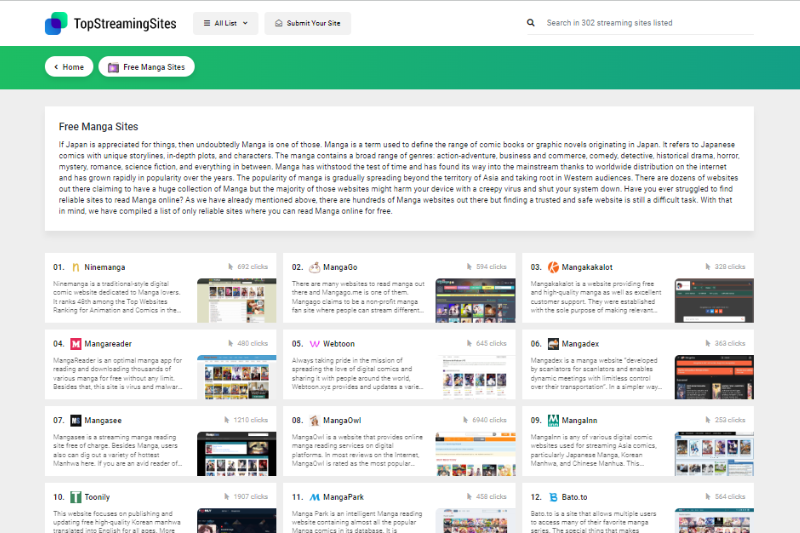Open the Mangasee title link
Image resolution: width=800 pixels, height=533 pixels.
[x=103, y=420]
